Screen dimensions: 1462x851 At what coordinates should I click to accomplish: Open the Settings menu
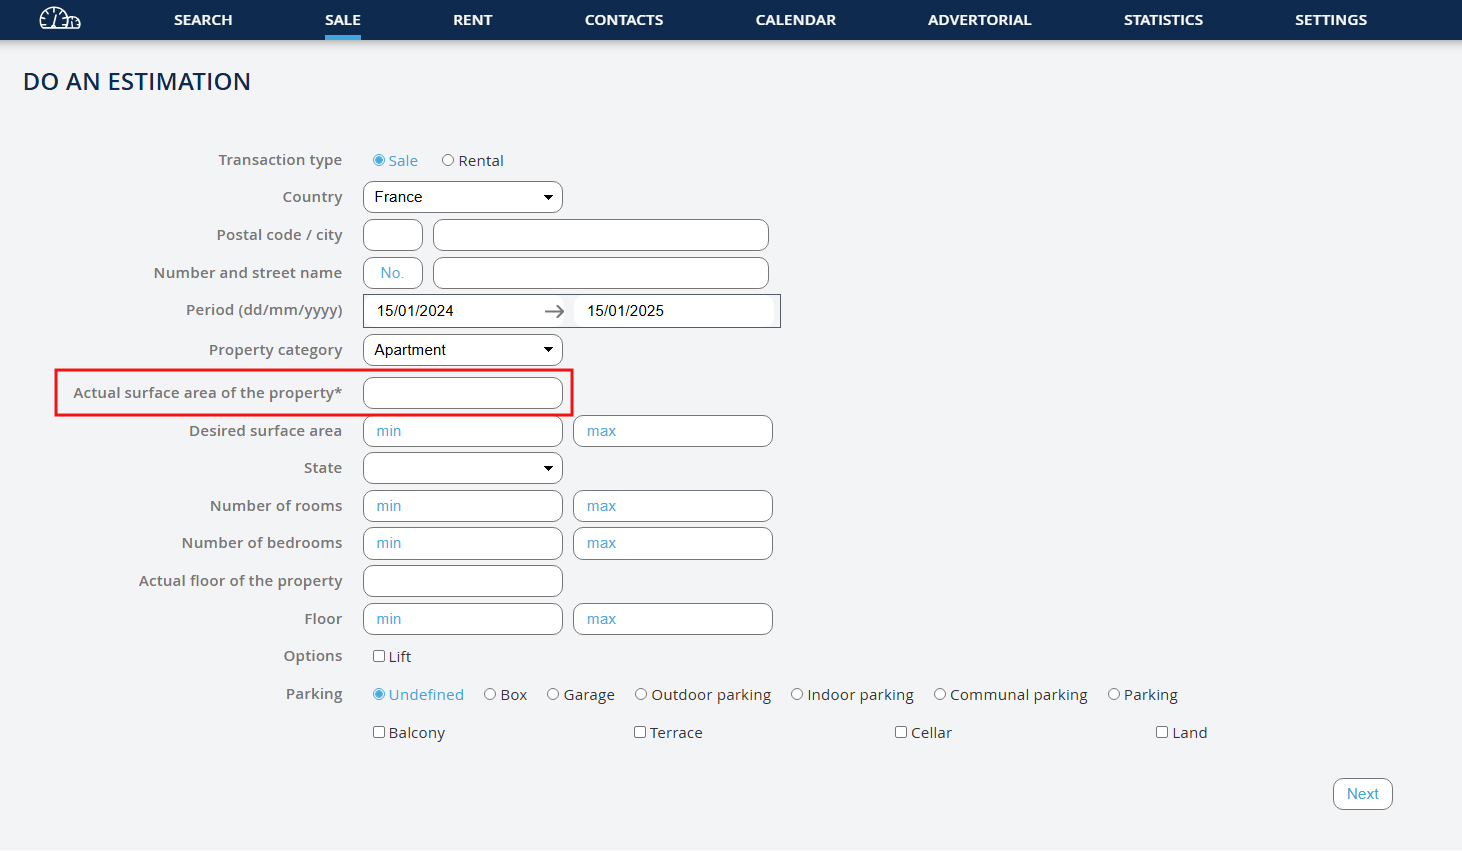tap(1330, 20)
